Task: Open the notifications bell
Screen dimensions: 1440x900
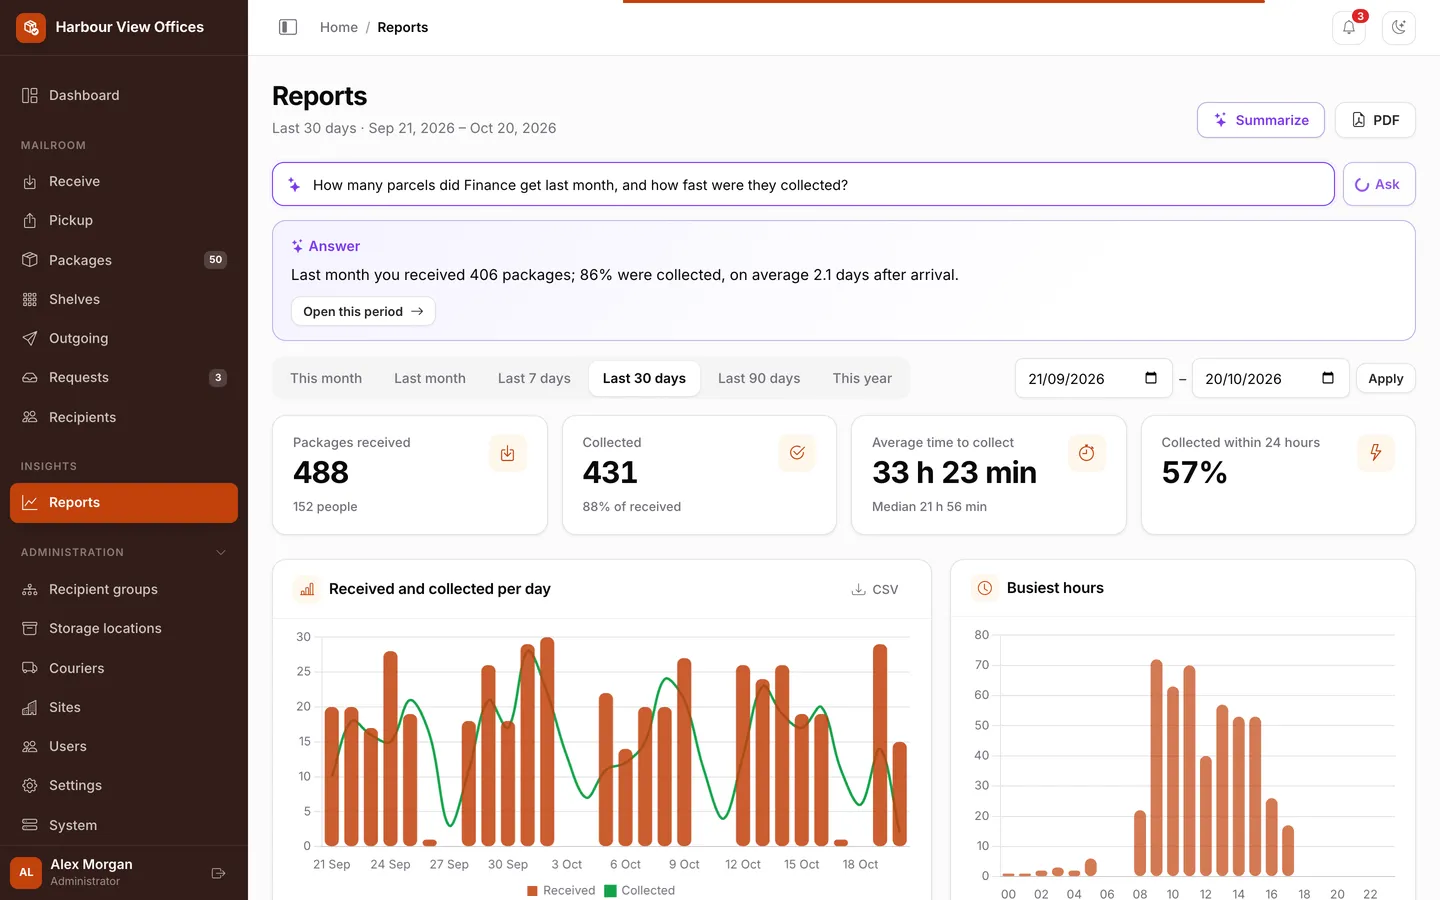Action: (1349, 27)
